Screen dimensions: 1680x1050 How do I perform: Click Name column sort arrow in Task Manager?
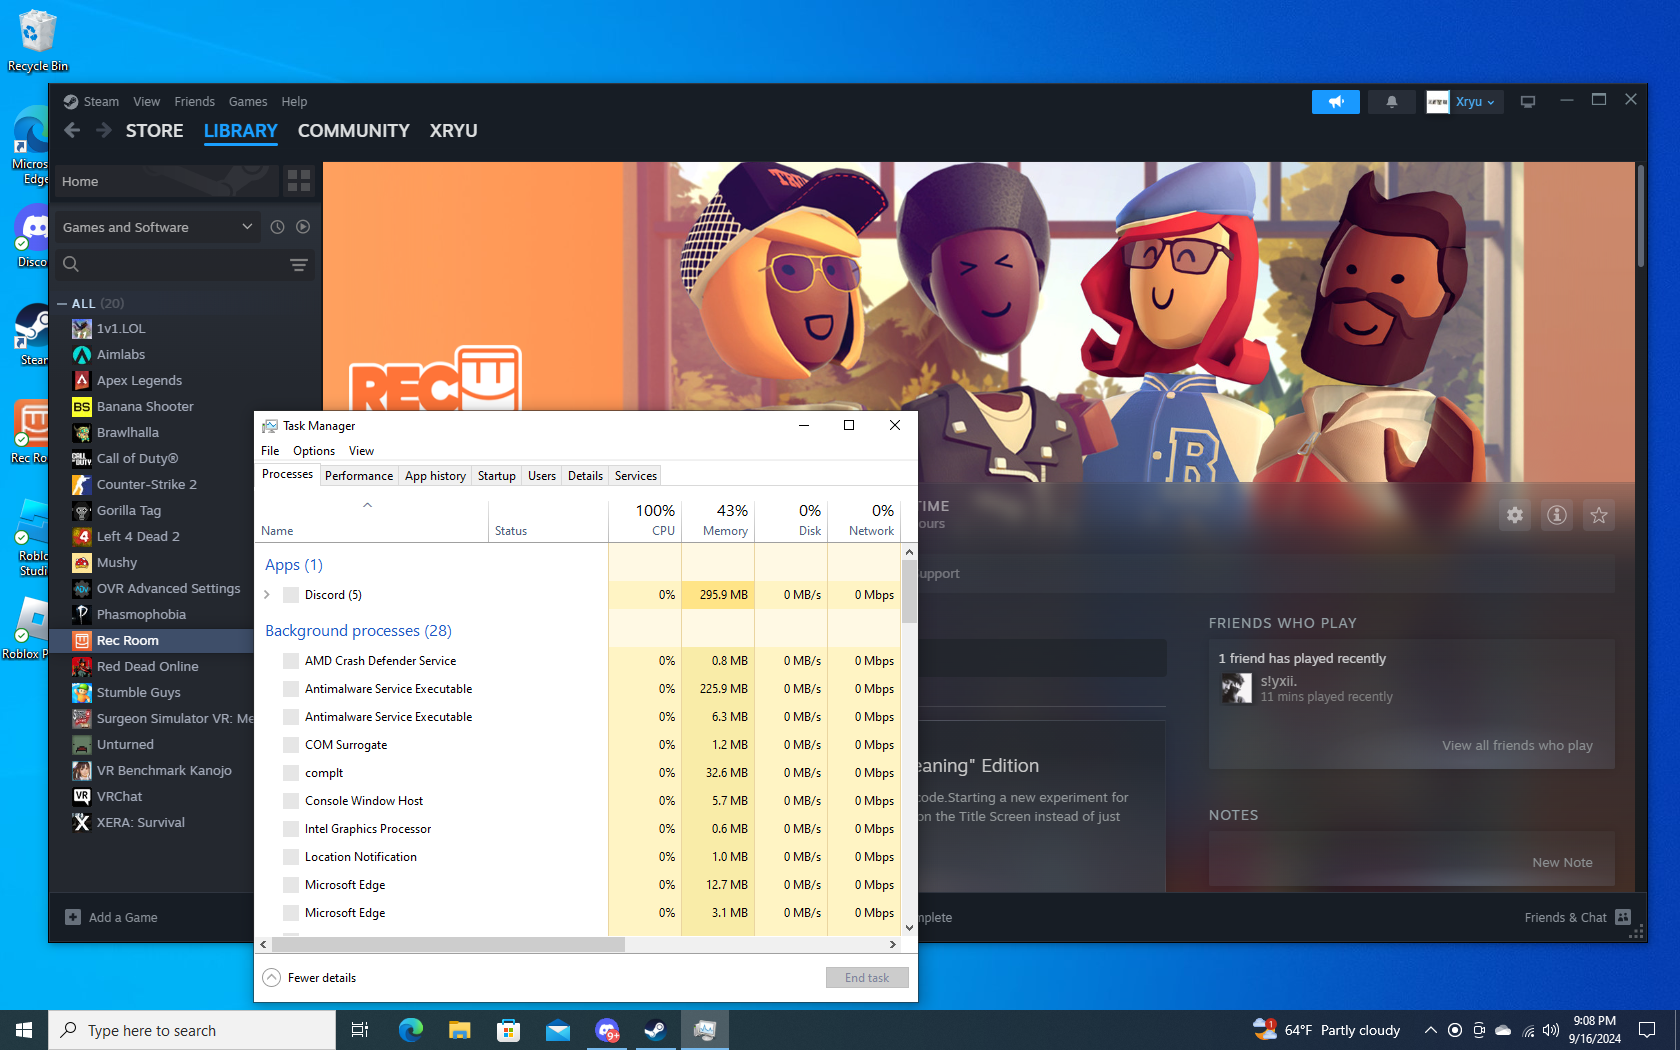tap(367, 505)
